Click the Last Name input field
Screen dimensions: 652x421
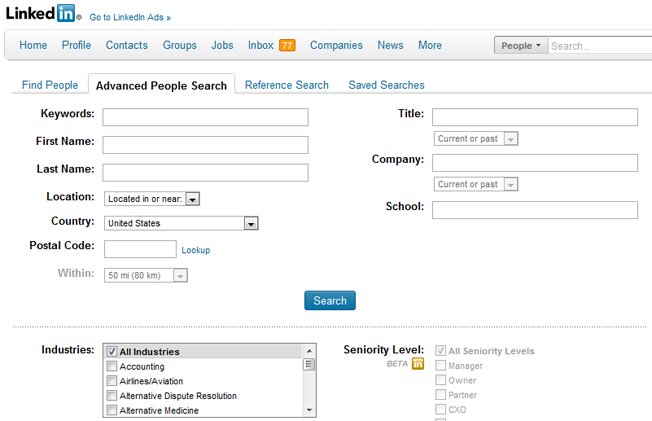205,172
